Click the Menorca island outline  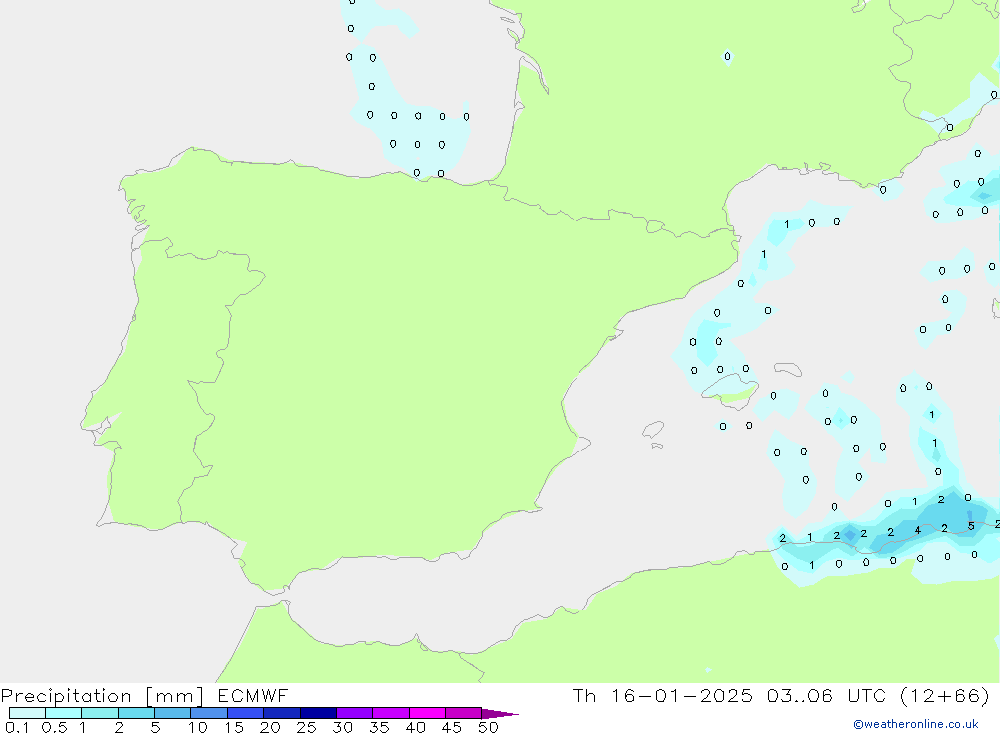tap(788, 368)
